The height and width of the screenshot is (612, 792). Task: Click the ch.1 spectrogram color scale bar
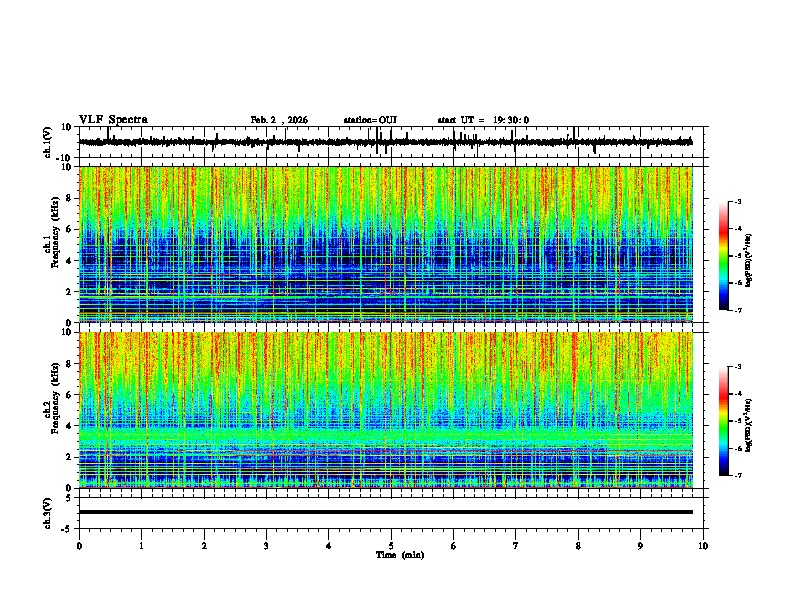pos(723,256)
